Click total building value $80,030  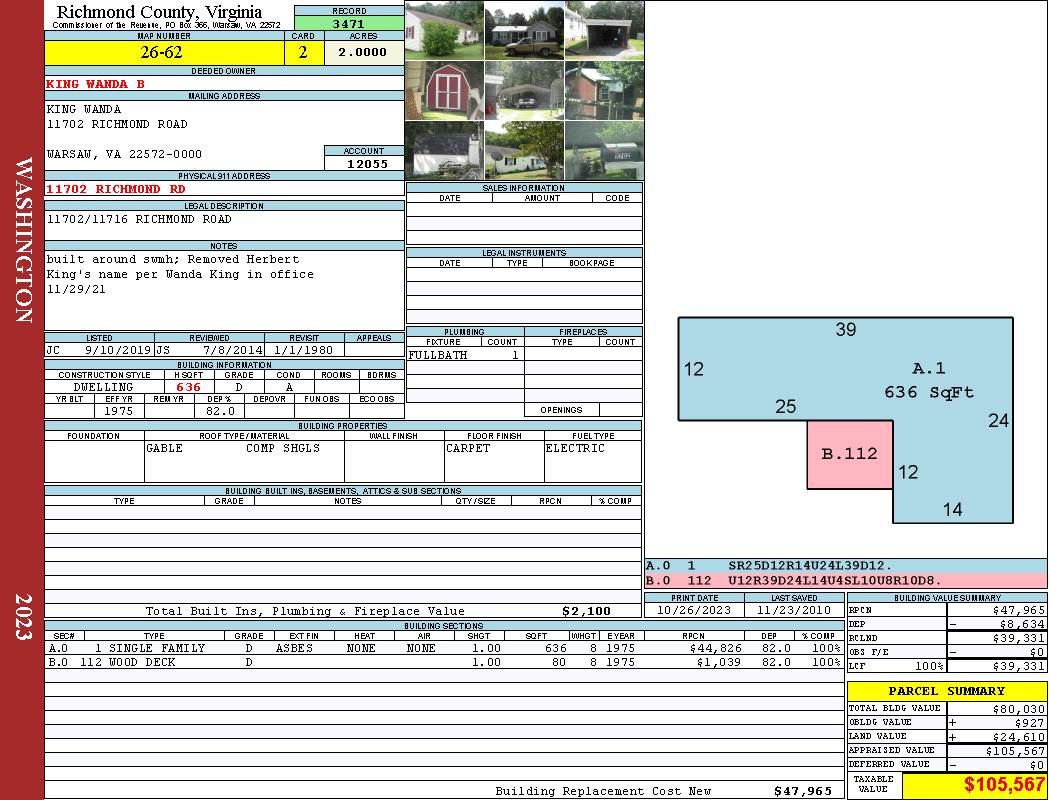click(1018, 709)
